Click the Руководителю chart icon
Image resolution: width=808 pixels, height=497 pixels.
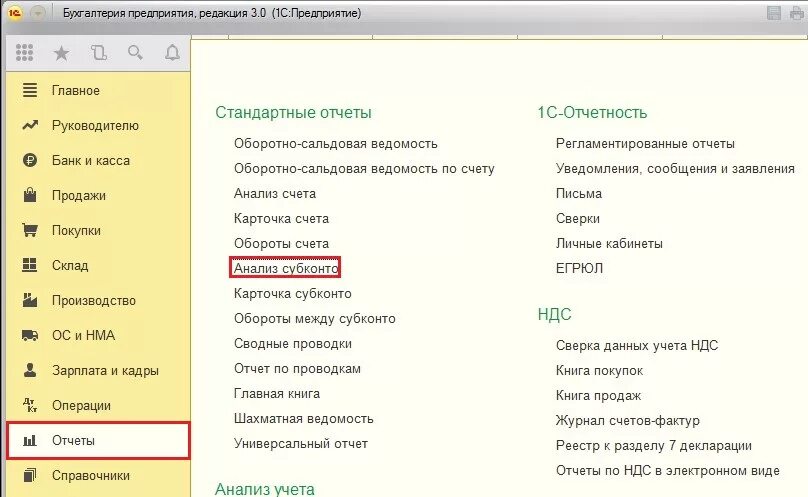pyautogui.click(x=30, y=125)
